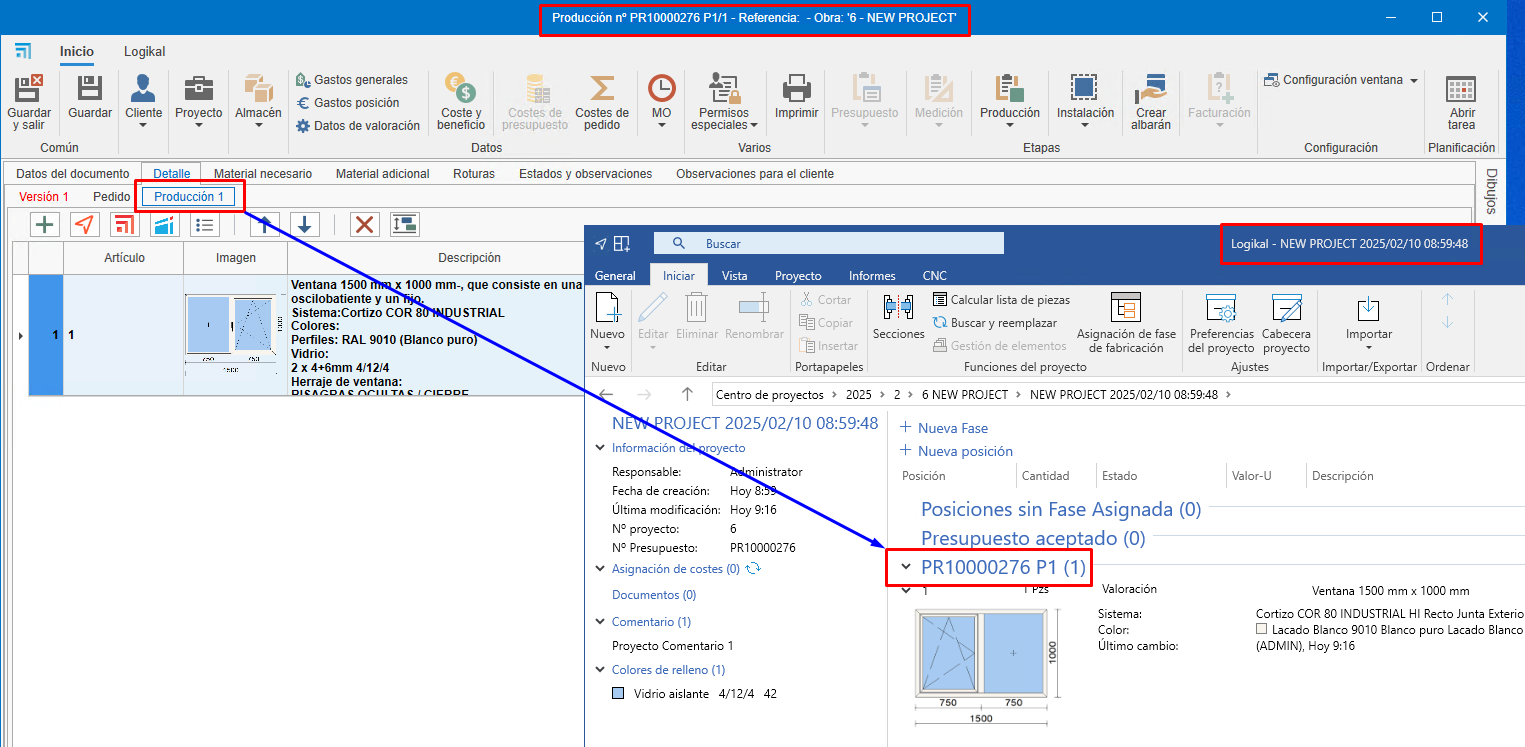Collapse the Información del proyecto section
Screen dimensions: 1525x747
pyautogui.click(x=600, y=449)
